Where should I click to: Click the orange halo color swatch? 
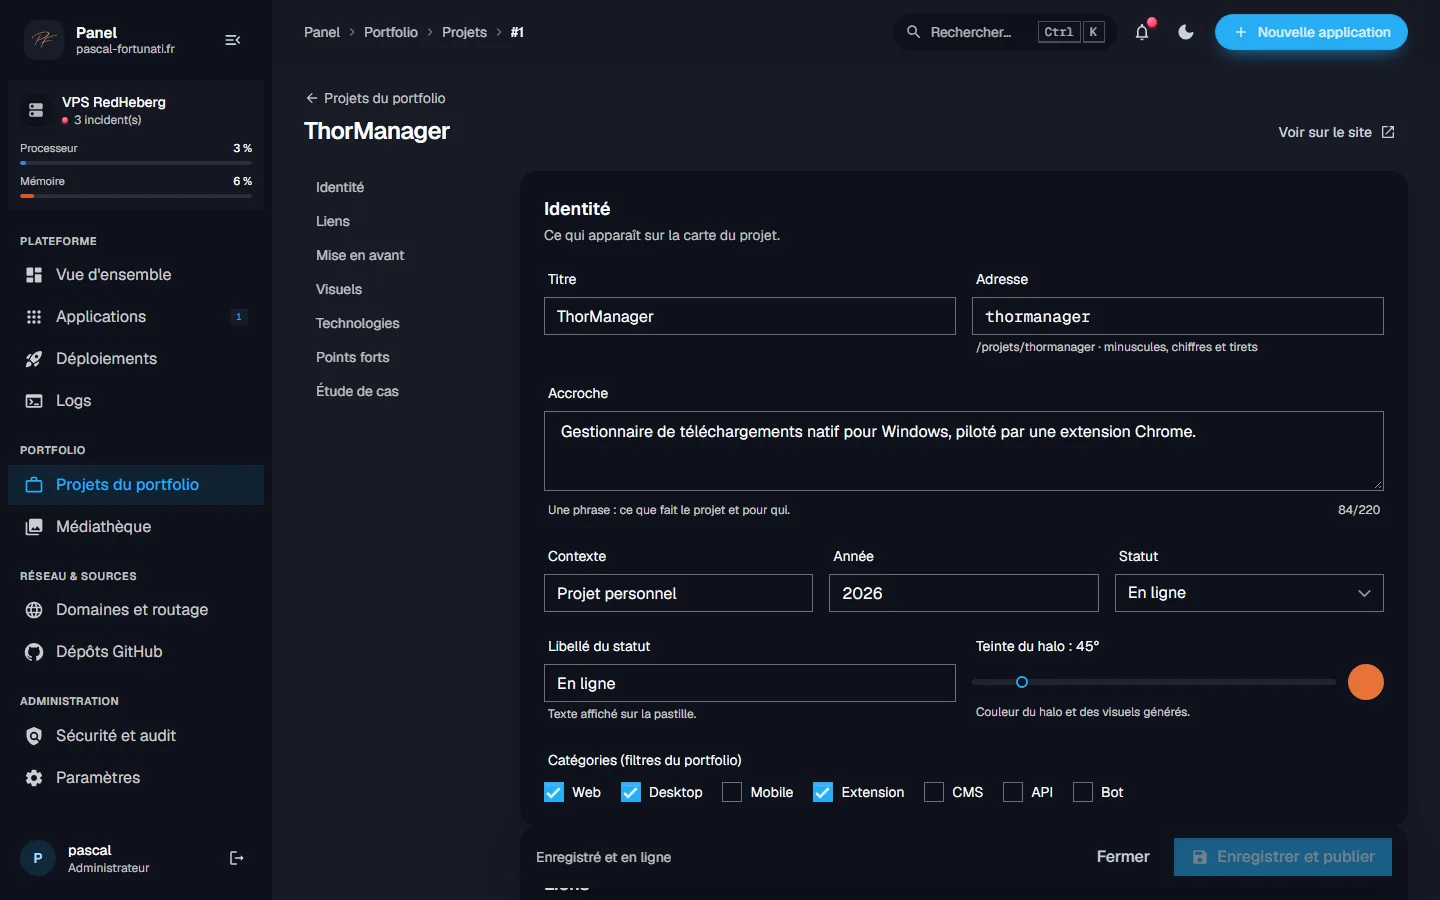[x=1366, y=682]
